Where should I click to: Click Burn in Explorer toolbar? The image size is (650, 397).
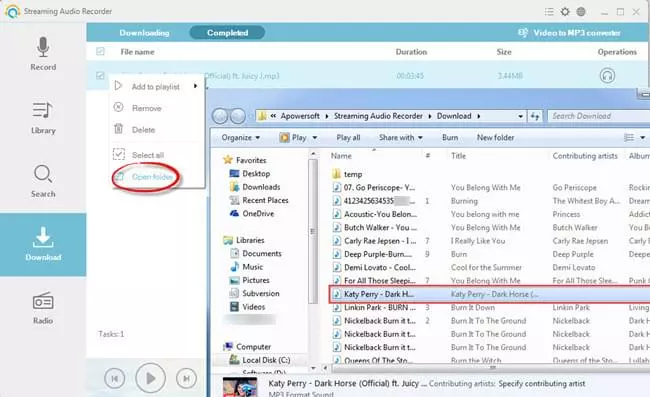pyautogui.click(x=450, y=138)
